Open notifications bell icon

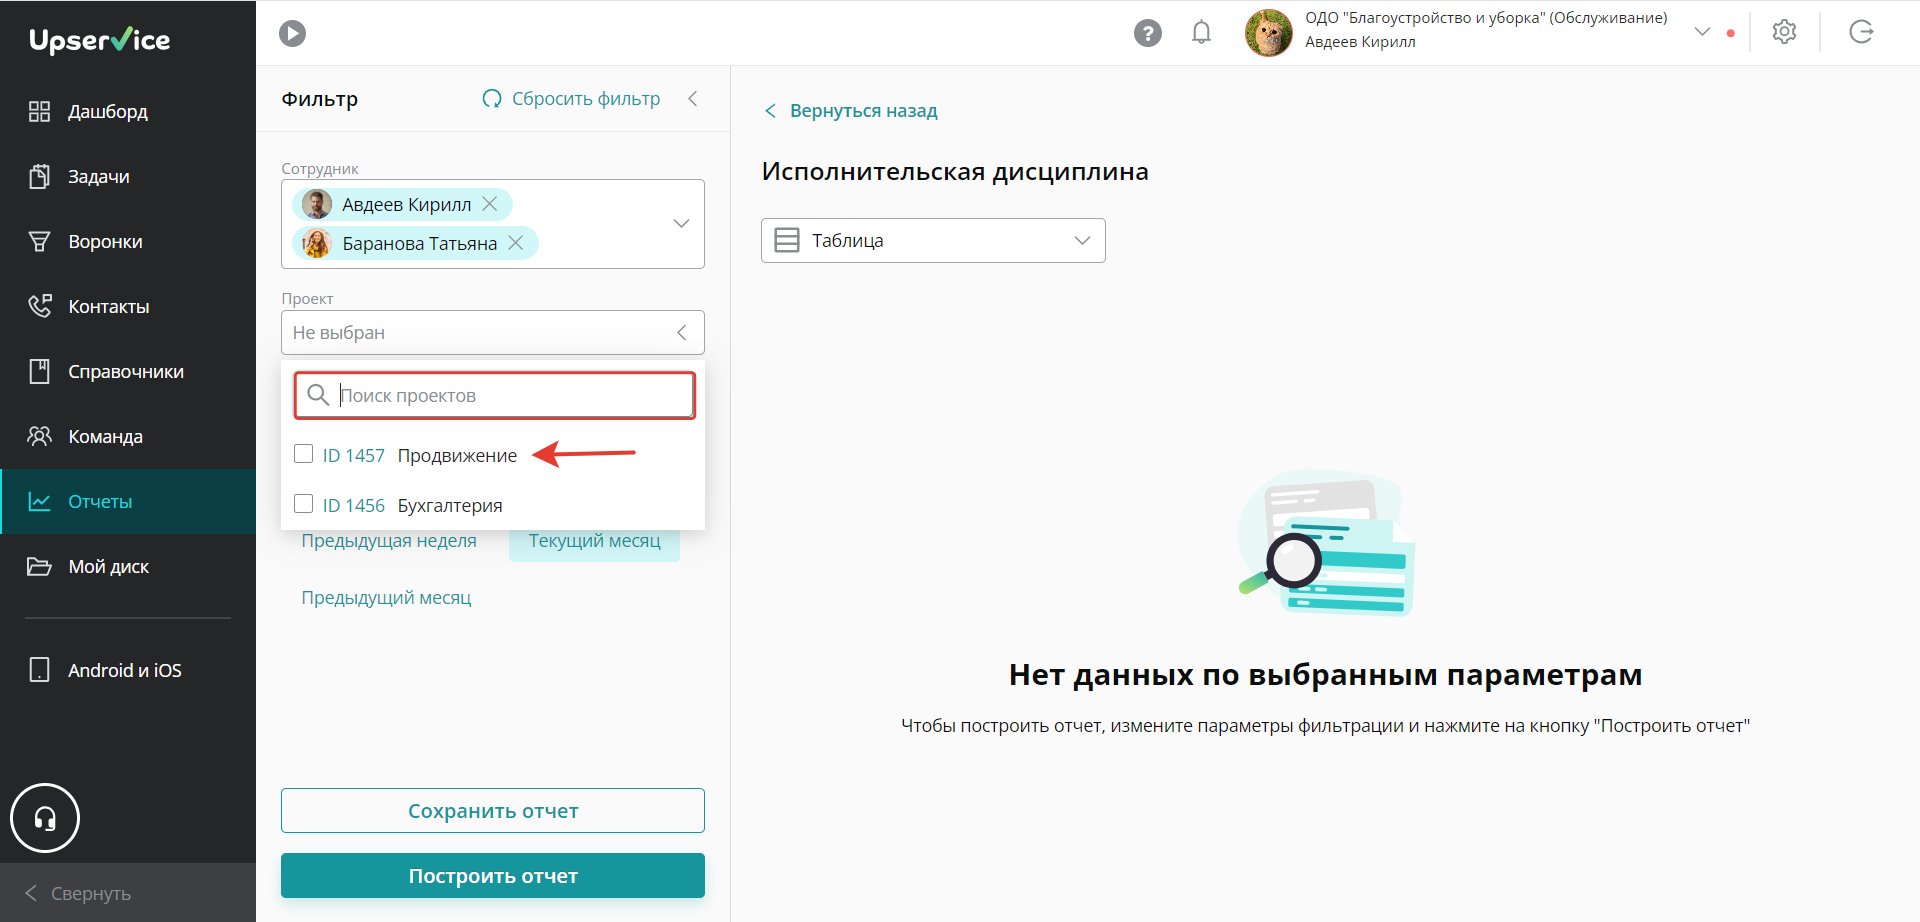click(x=1202, y=33)
